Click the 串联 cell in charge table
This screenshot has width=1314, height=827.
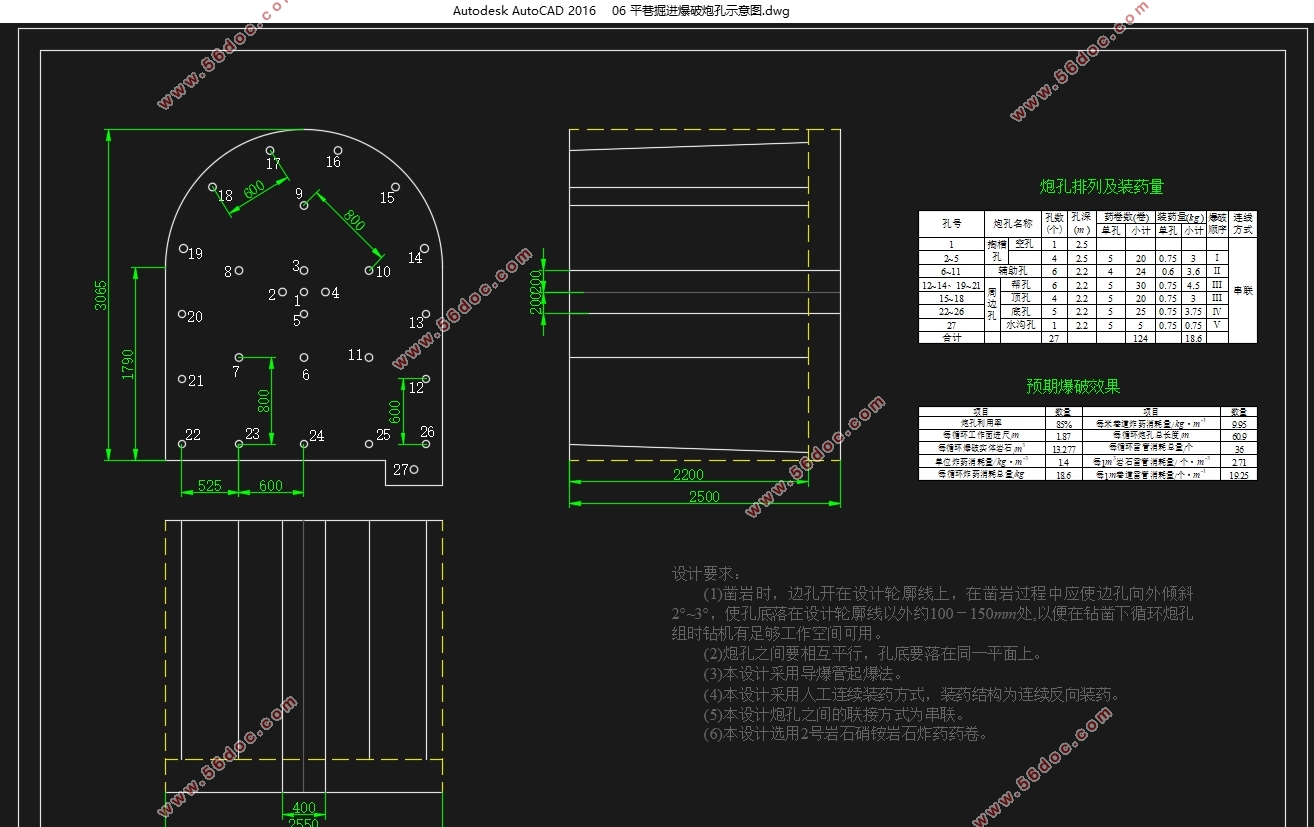(1243, 290)
